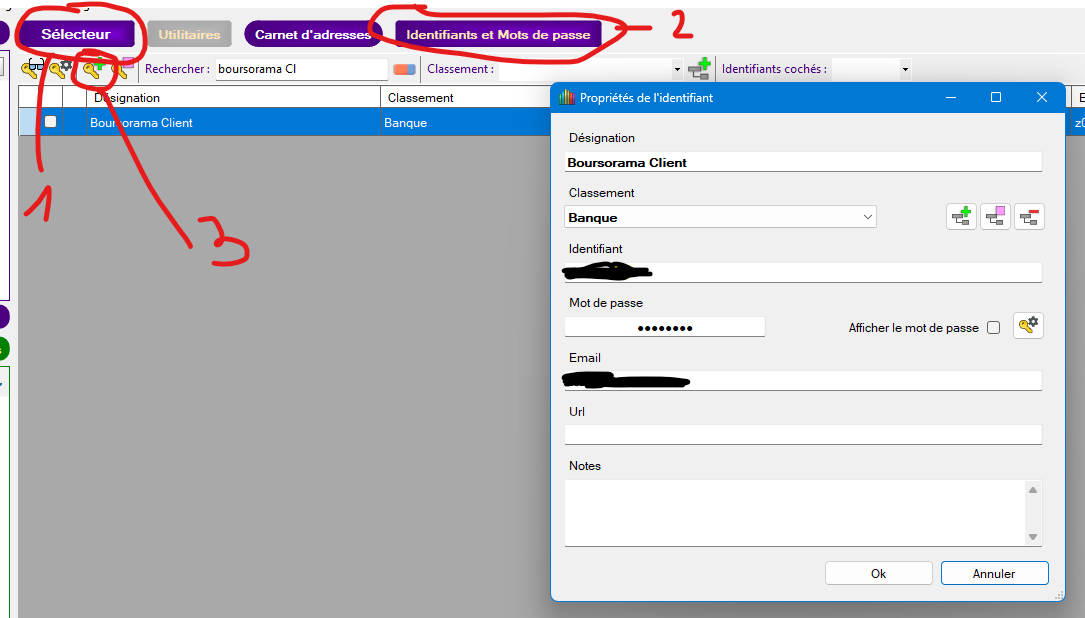Click the add classification icon in toolbar
This screenshot has height=618, width=1085.
point(700,69)
